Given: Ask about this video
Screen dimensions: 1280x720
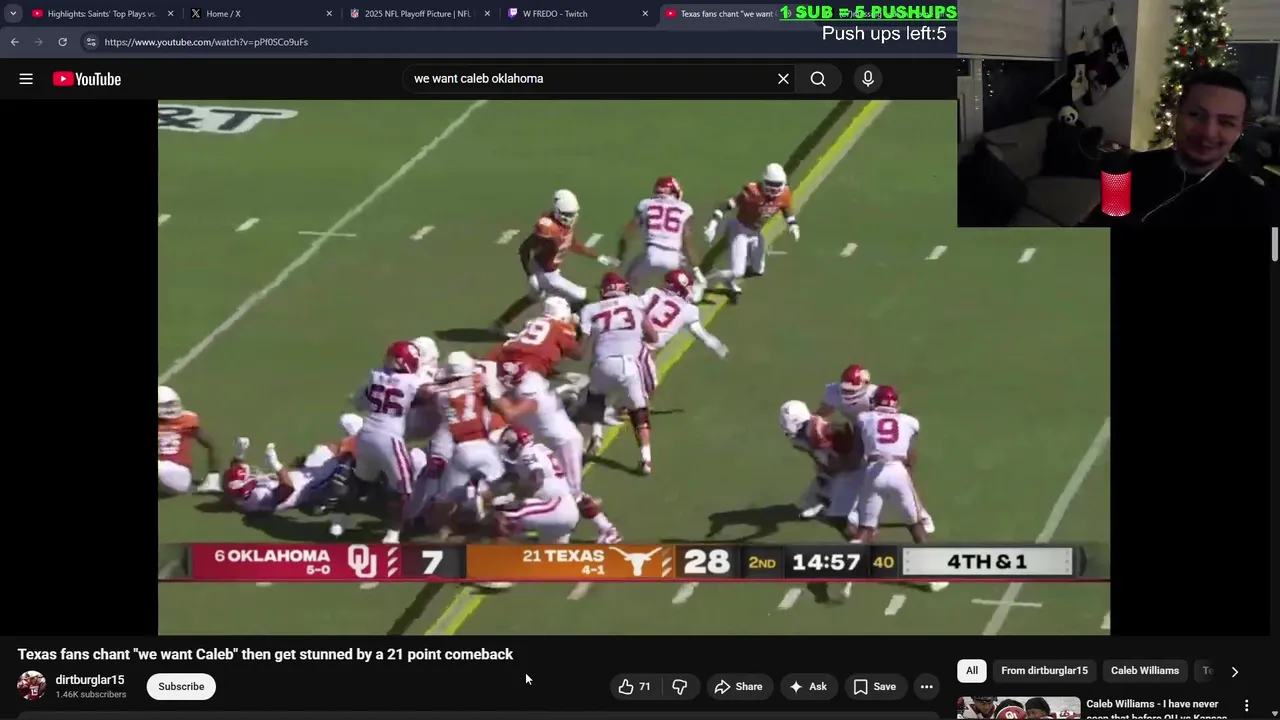Looking at the screenshot, I should pyautogui.click(x=808, y=686).
